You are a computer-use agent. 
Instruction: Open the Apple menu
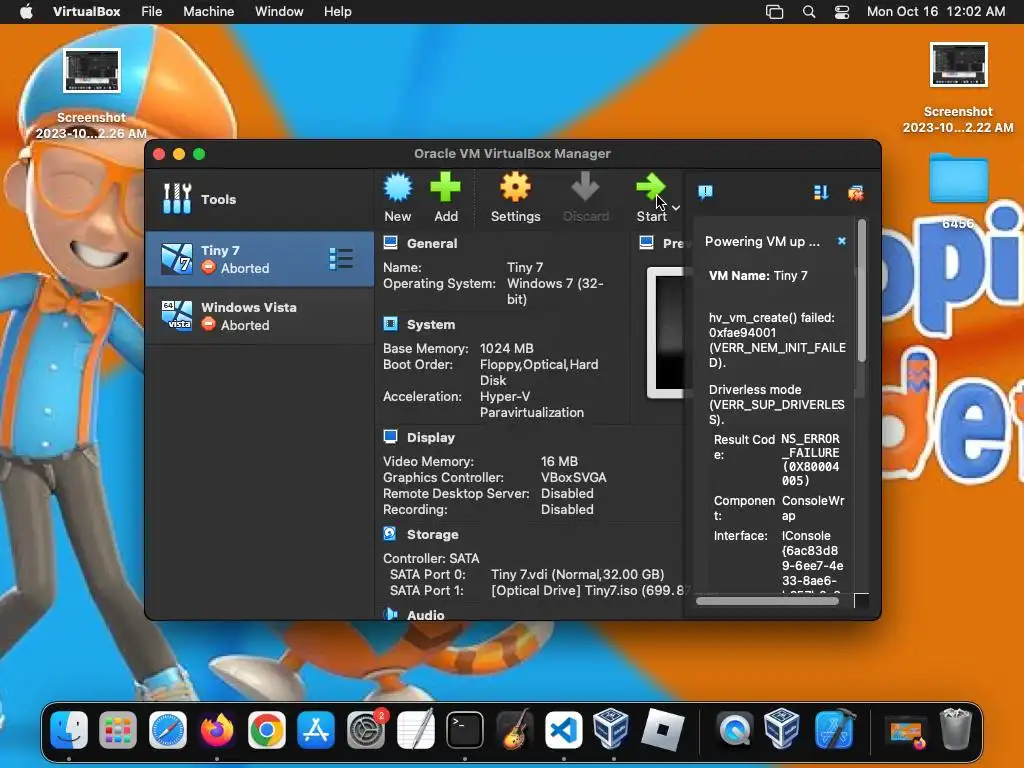coord(26,12)
